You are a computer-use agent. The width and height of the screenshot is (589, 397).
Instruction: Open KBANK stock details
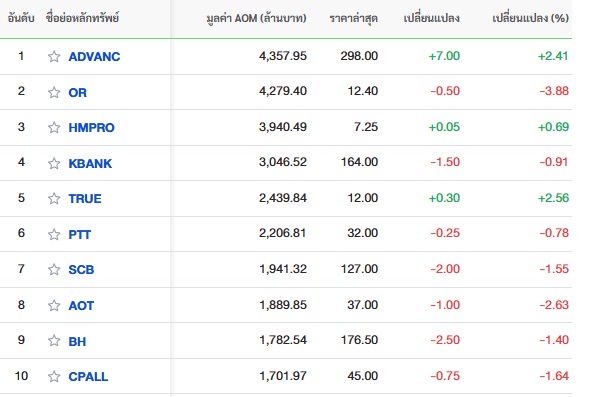[90, 163]
